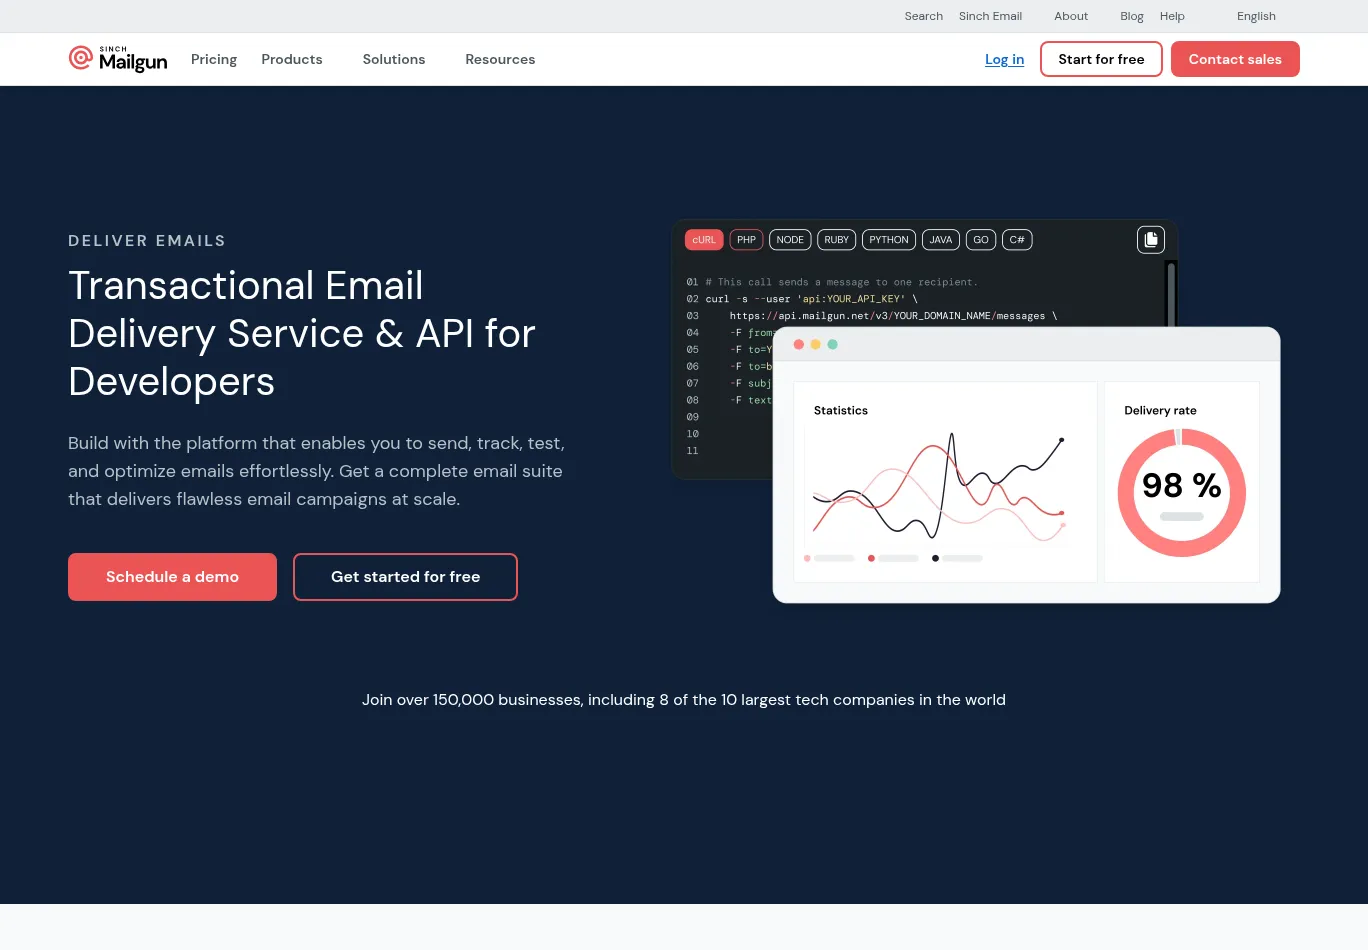1368x950 pixels.
Task: Switch to the PHP code tab
Action: (x=746, y=240)
